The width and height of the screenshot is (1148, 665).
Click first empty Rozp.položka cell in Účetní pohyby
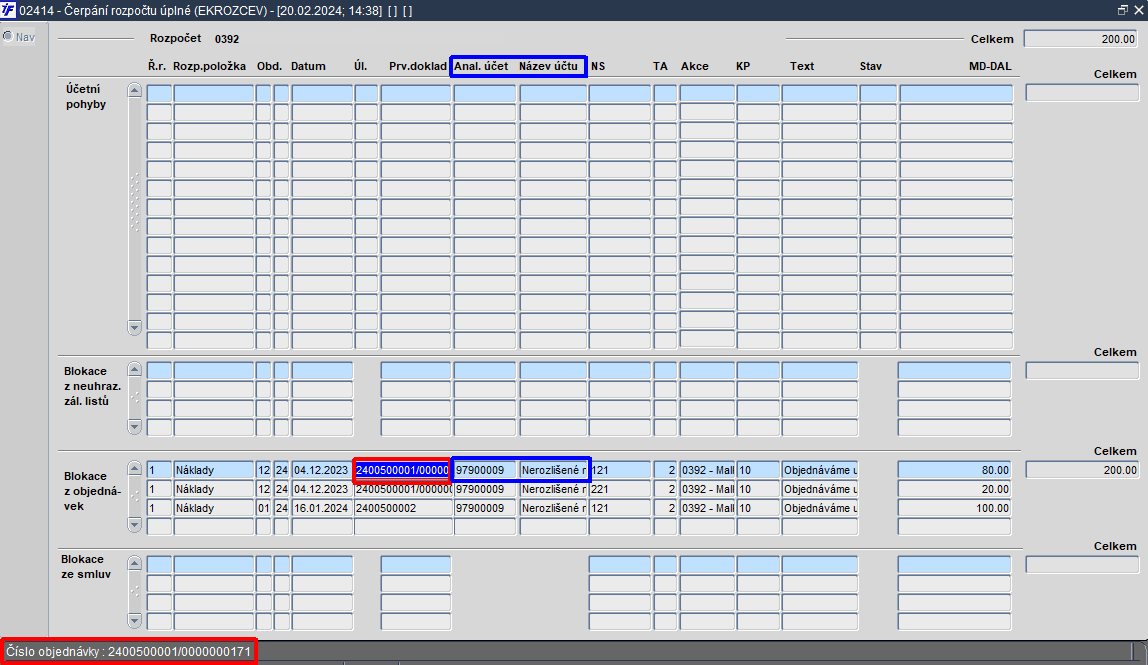coord(213,94)
